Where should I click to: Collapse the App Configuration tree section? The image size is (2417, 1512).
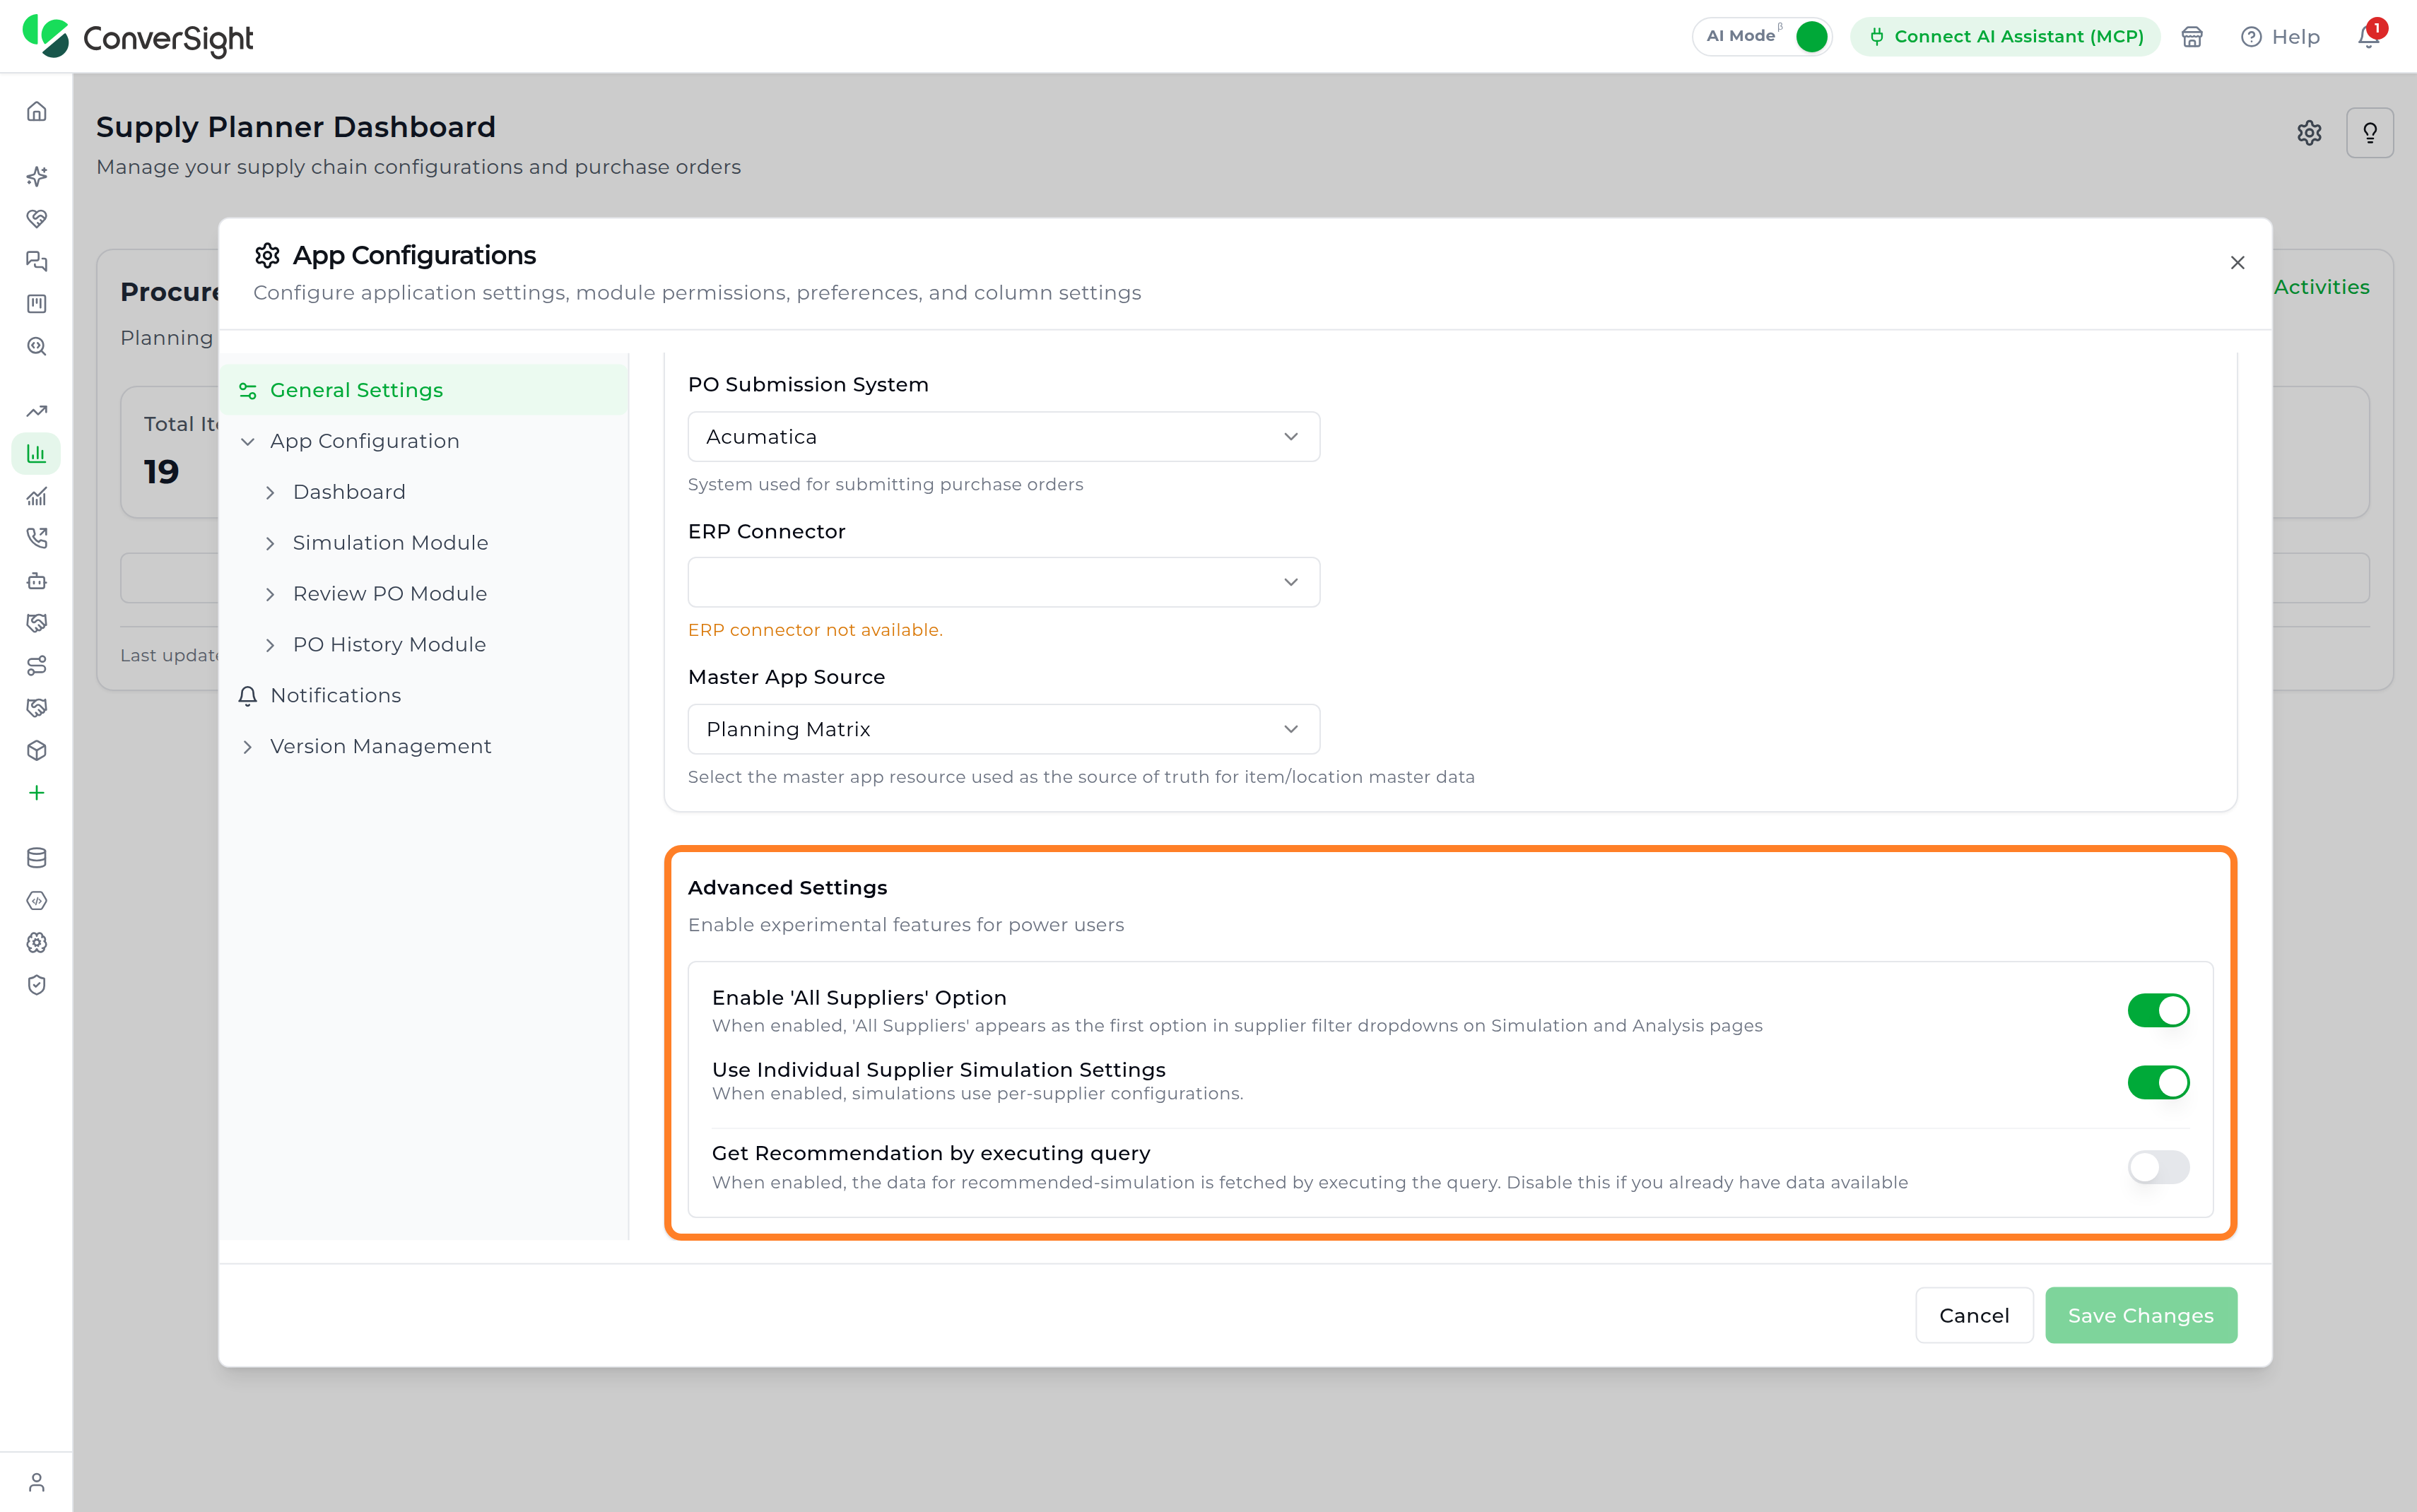(248, 441)
